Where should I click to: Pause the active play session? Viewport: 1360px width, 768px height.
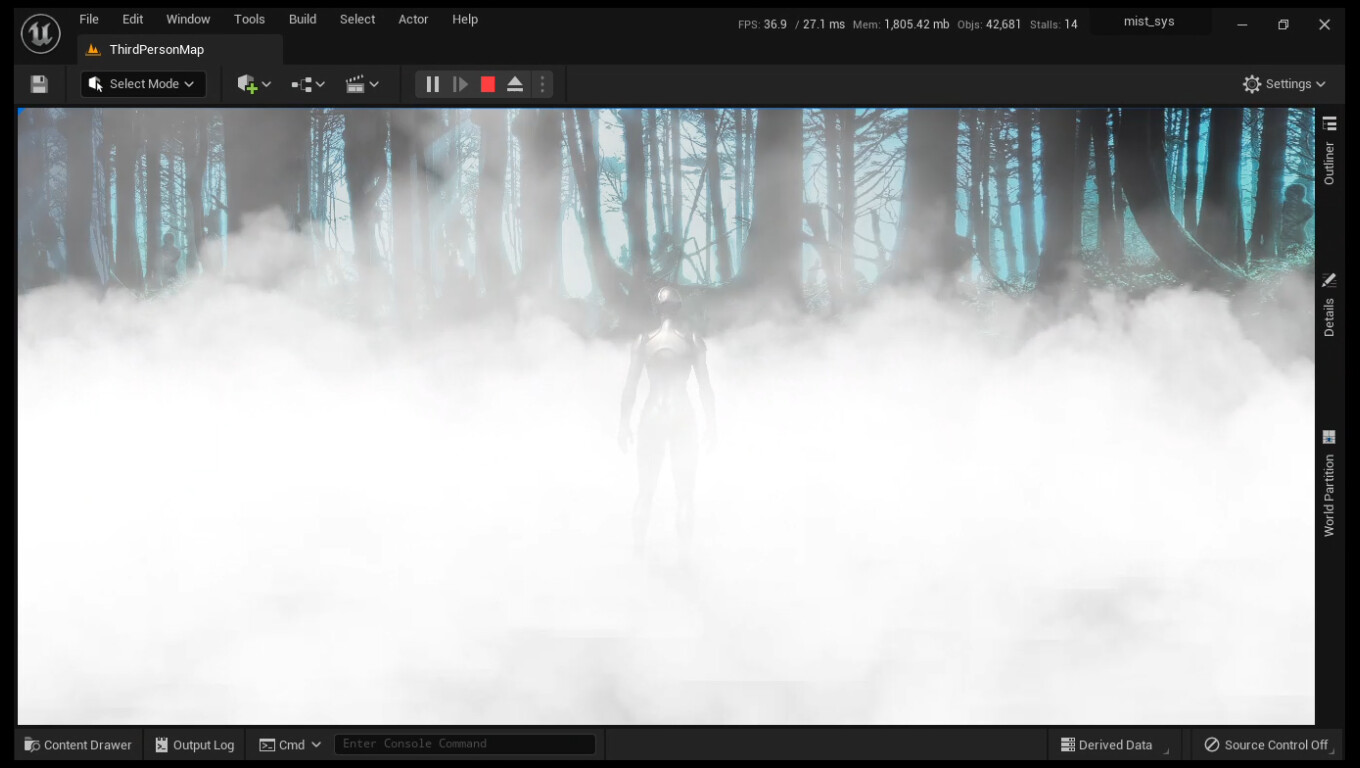pyautogui.click(x=432, y=84)
